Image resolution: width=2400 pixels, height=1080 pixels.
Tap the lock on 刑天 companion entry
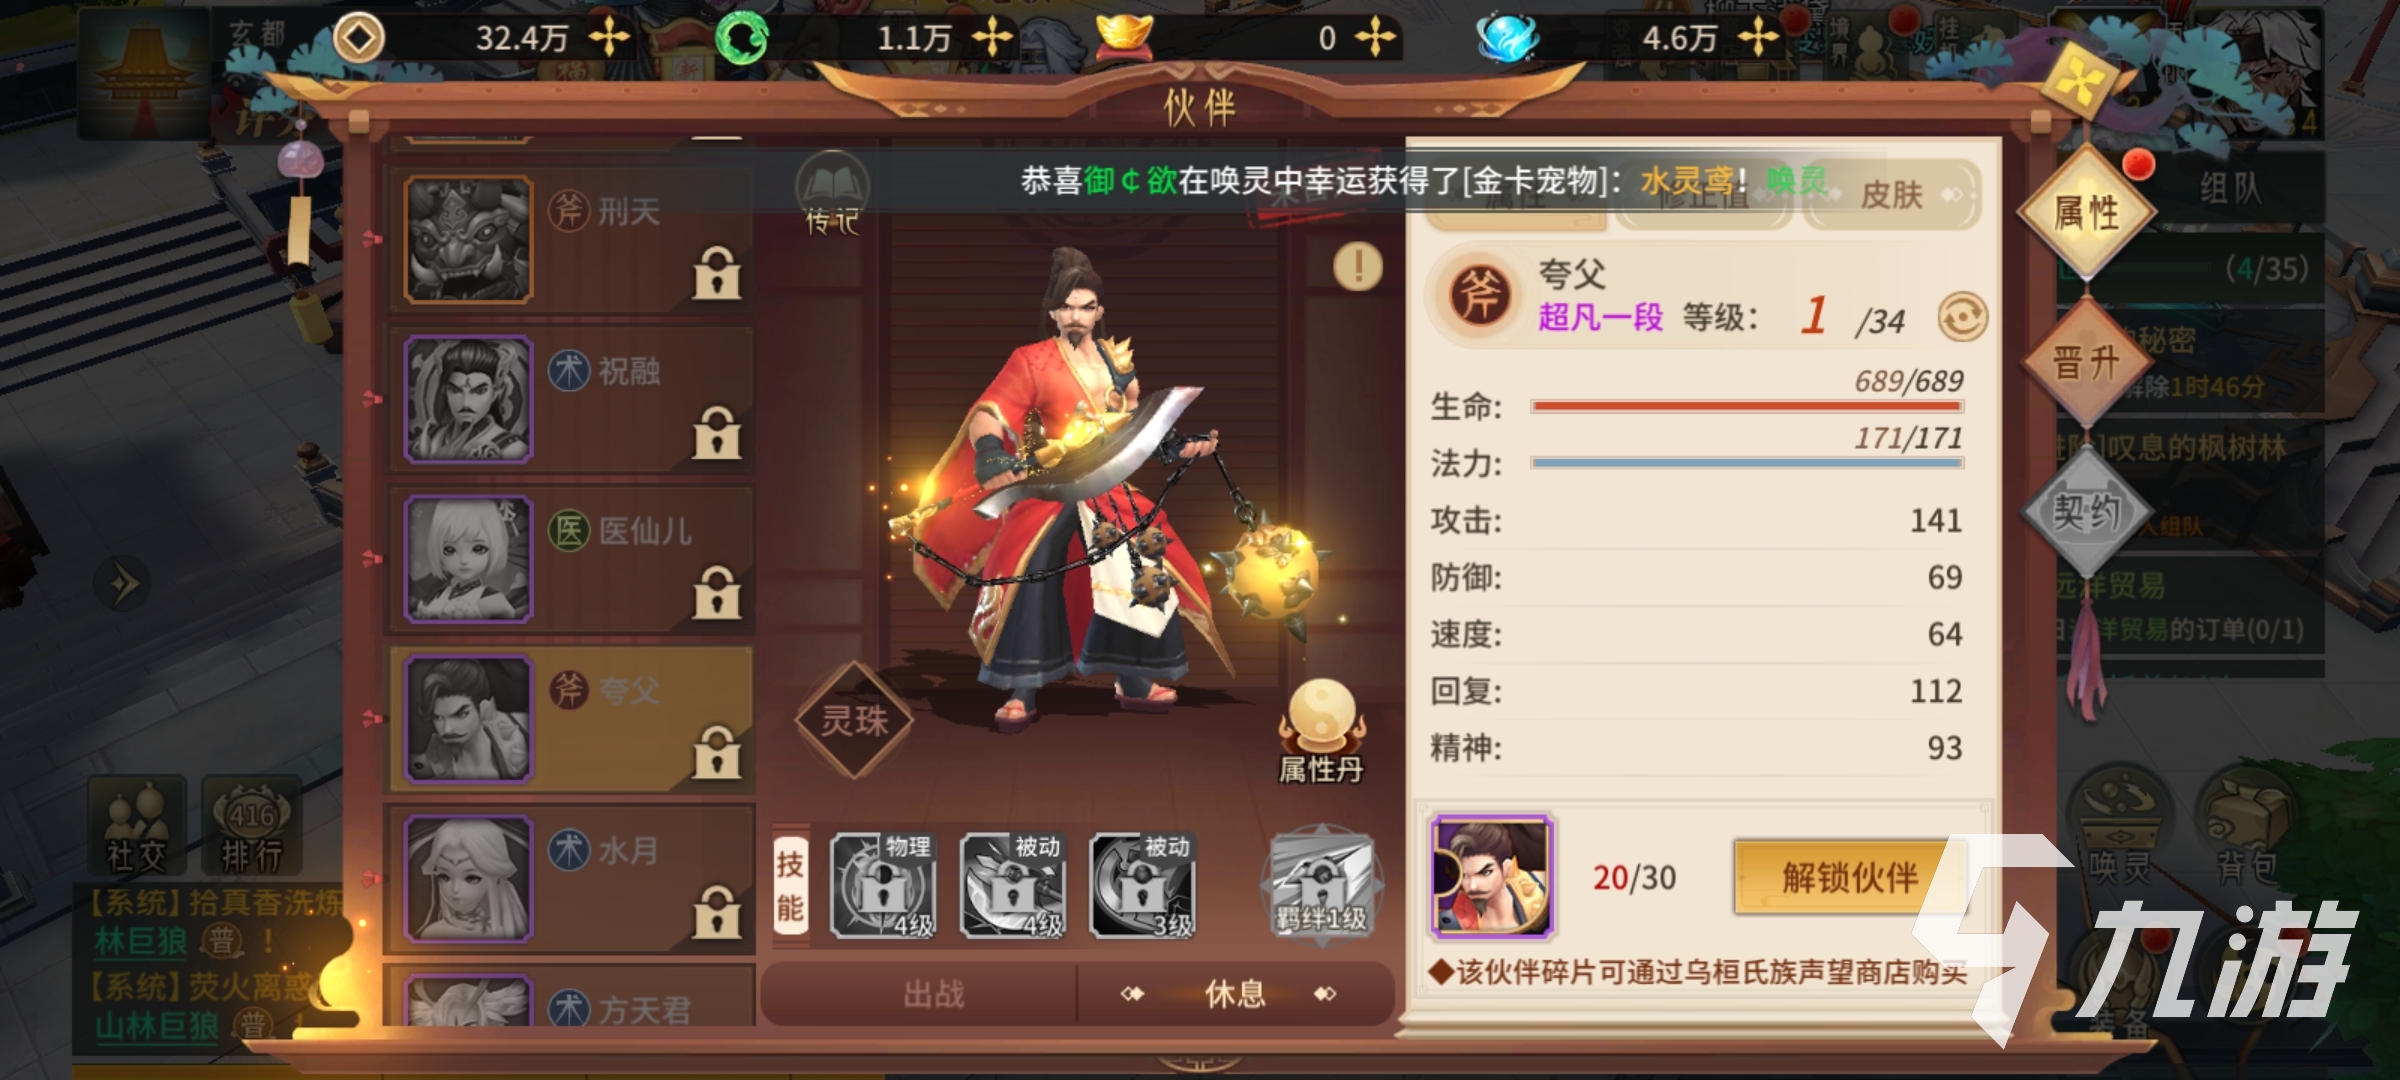coord(717,274)
